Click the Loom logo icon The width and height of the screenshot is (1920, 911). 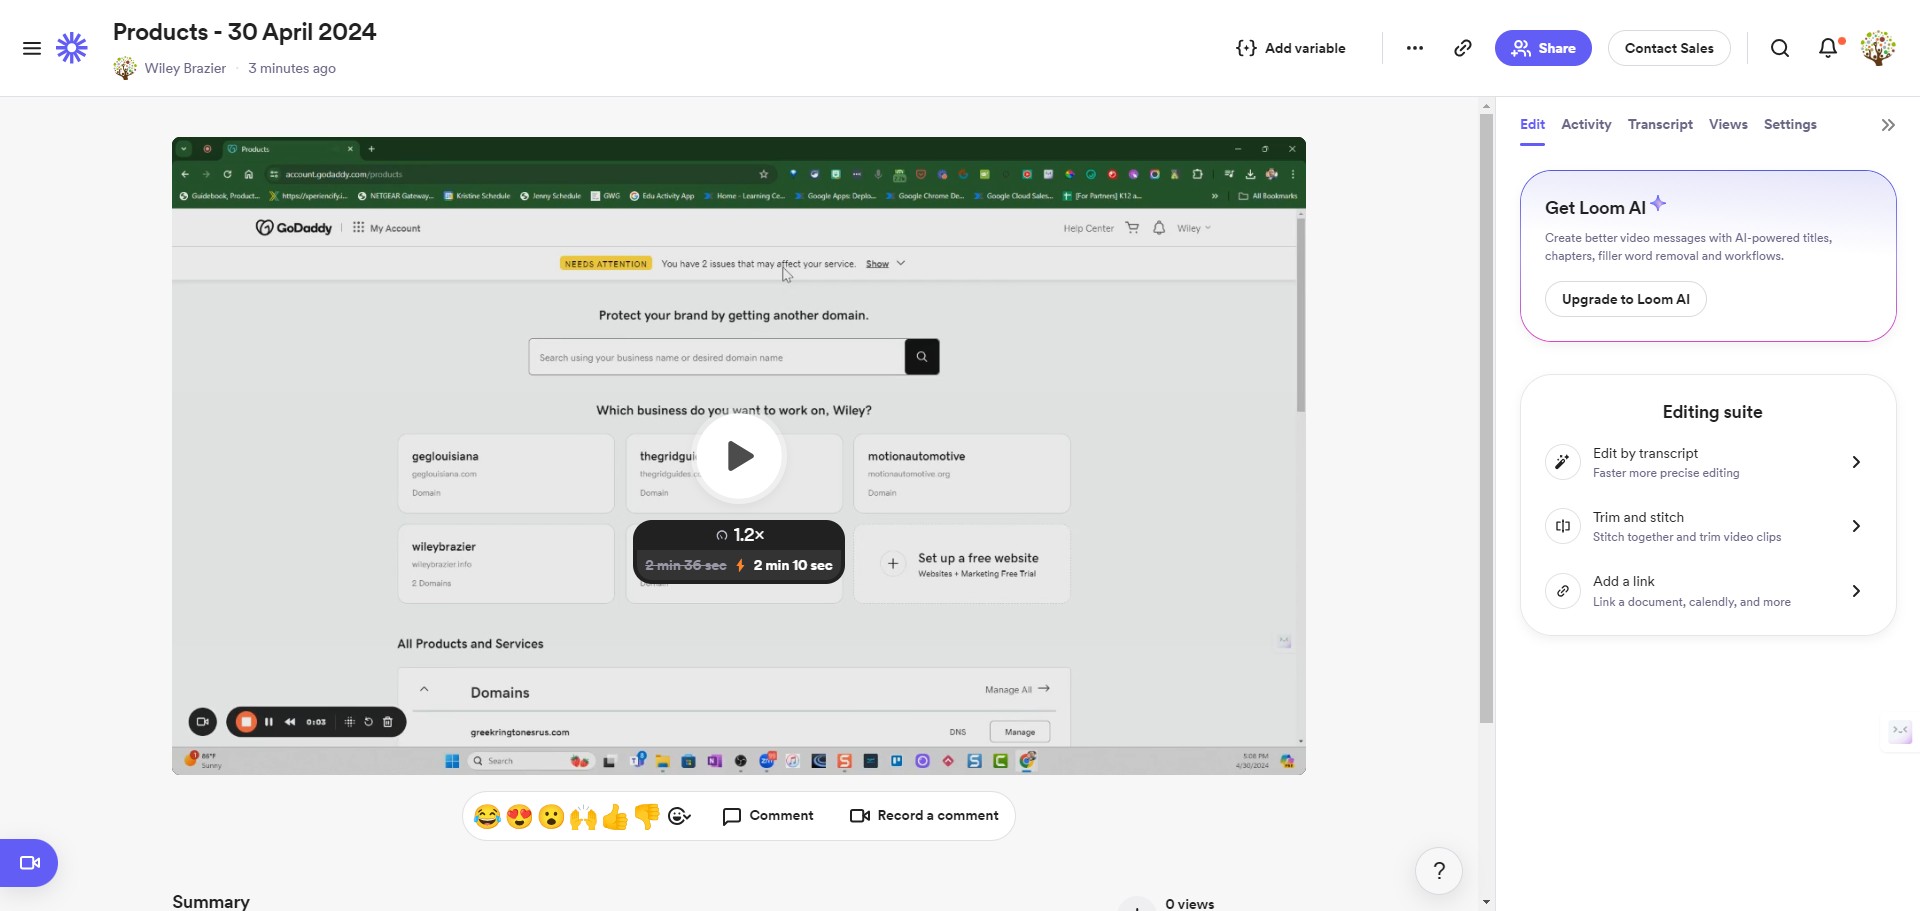72,48
